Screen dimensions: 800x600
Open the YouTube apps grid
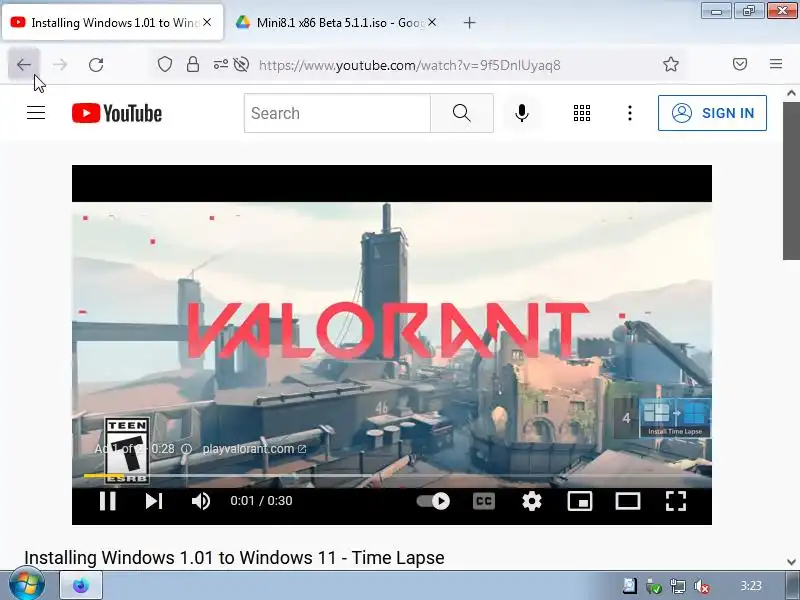click(582, 113)
